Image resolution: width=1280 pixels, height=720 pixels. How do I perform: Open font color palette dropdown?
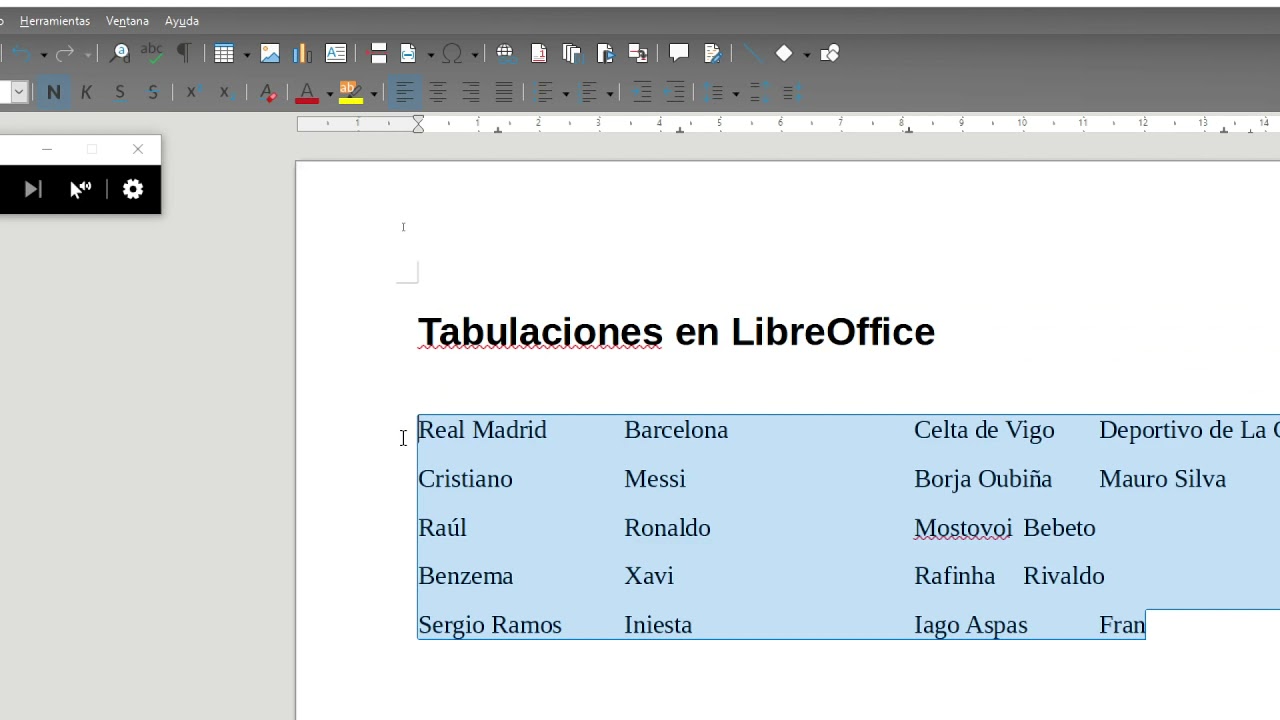coord(329,93)
